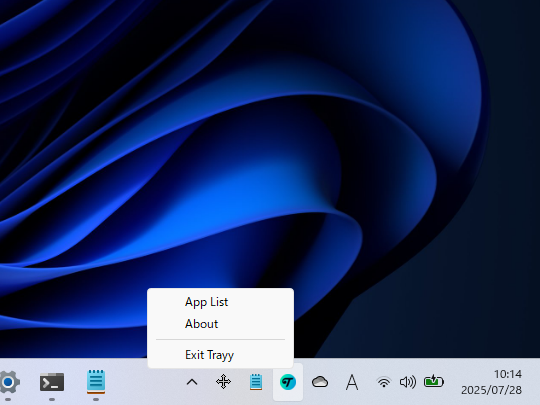Click the battery charging icon
Image resolution: width=540 pixels, height=405 pixels.
434,381
